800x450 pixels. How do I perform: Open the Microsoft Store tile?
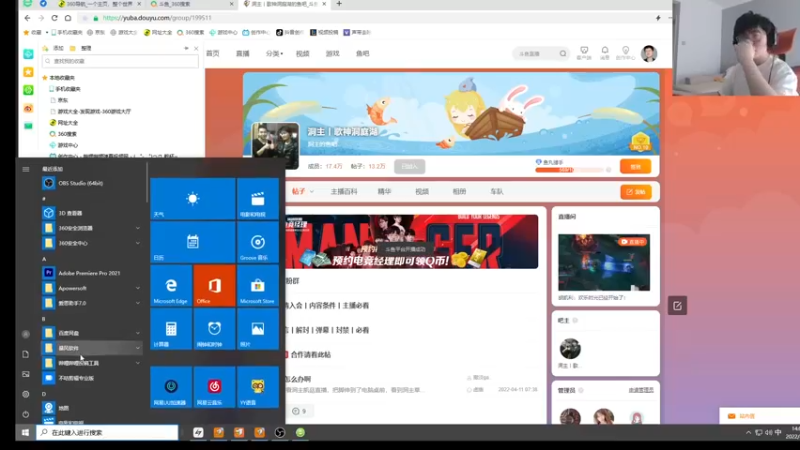point(258,285)
